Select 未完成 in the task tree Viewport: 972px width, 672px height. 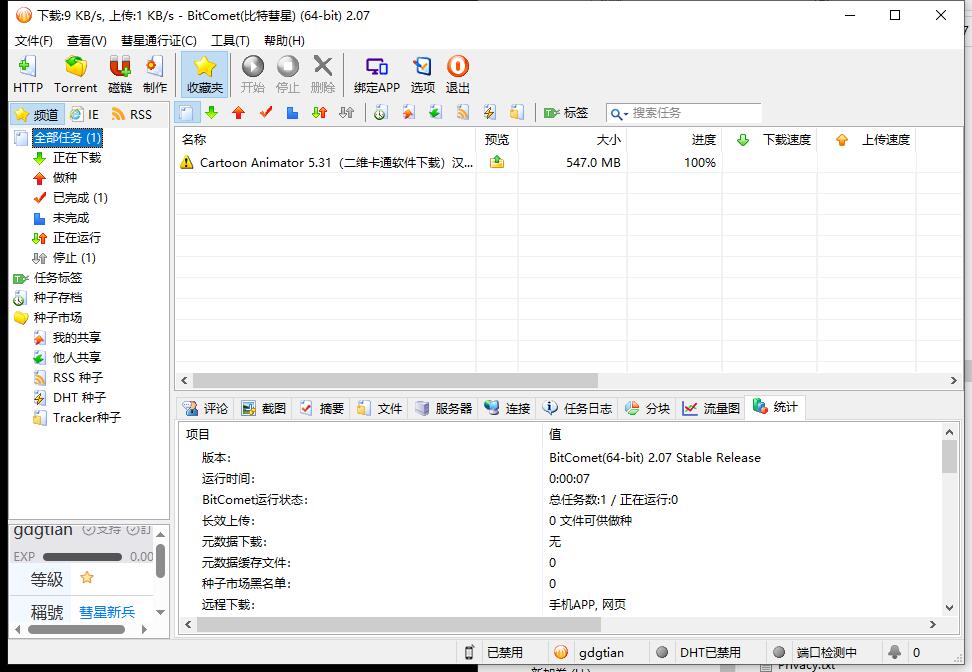71,218
